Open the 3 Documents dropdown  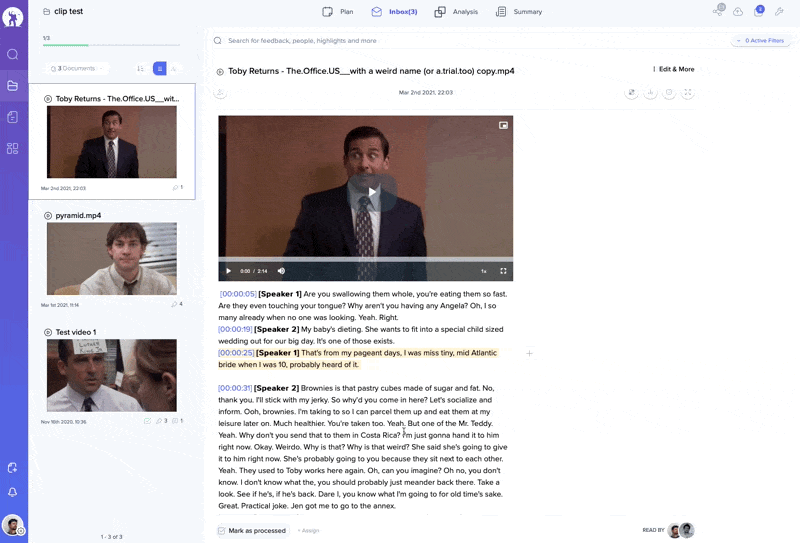click(77, 68)
